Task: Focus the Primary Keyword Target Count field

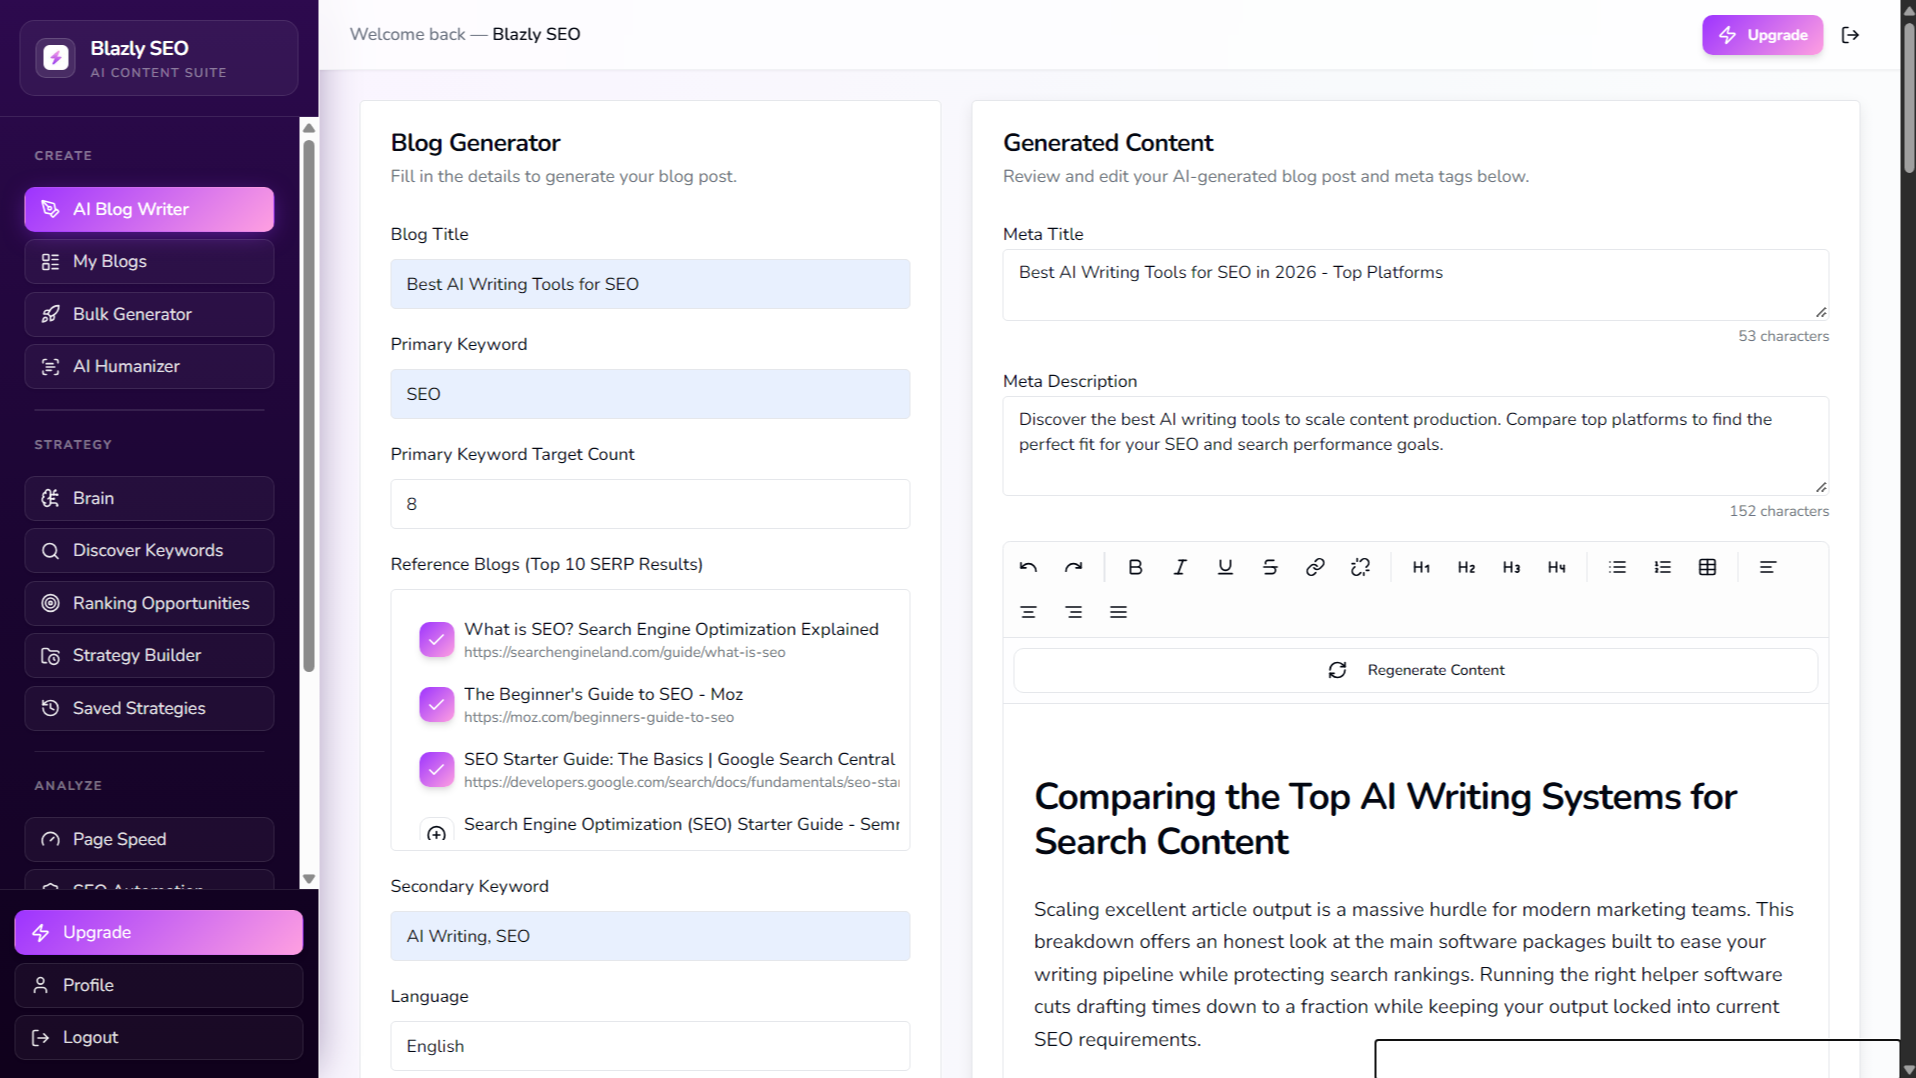Action: tap(650, 504)
